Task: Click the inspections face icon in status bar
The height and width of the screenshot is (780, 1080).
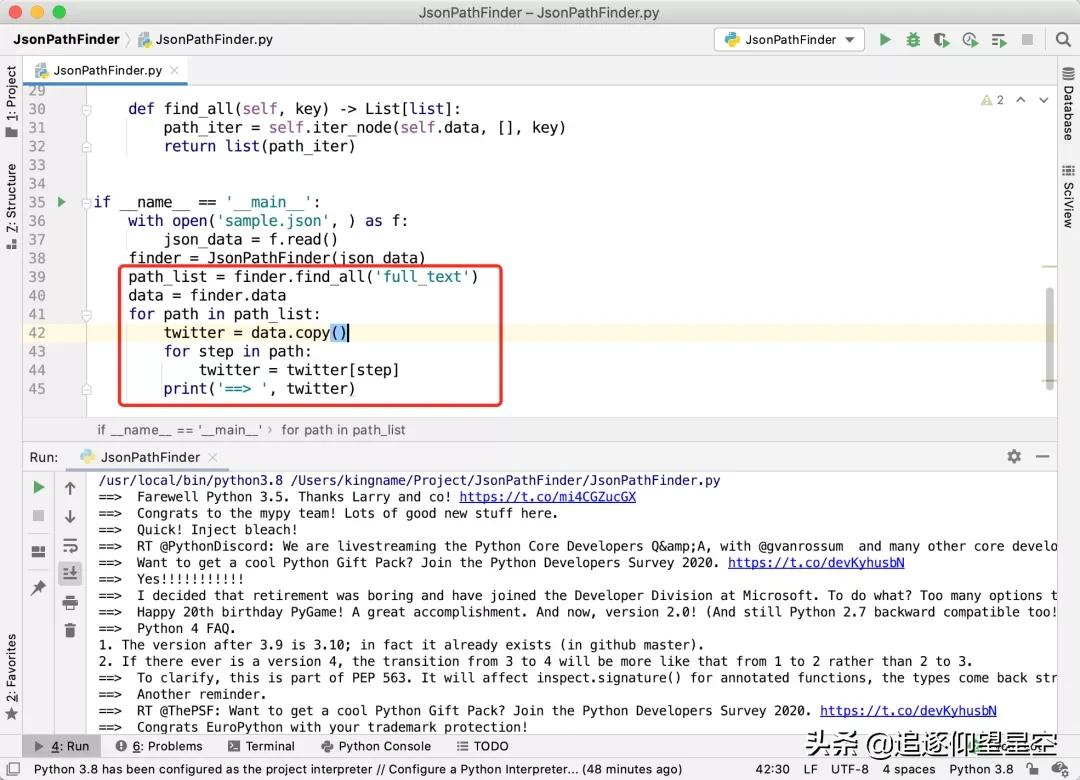Action: click(1059, 769)
